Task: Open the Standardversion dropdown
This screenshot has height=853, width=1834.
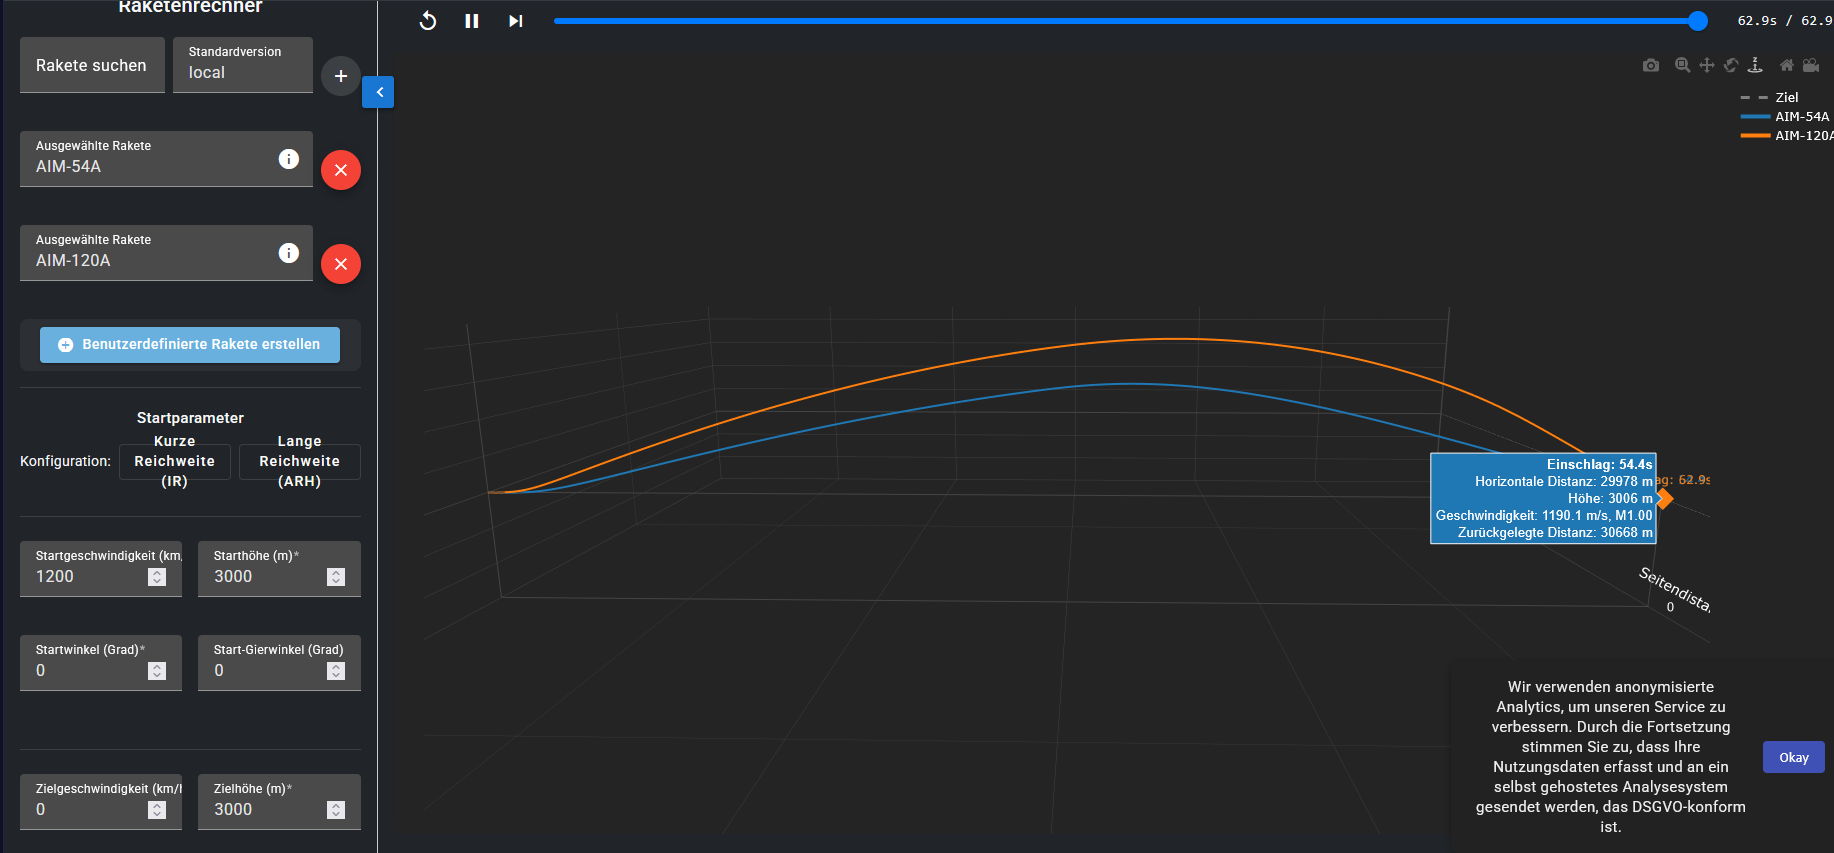Action: coord(243,65)
